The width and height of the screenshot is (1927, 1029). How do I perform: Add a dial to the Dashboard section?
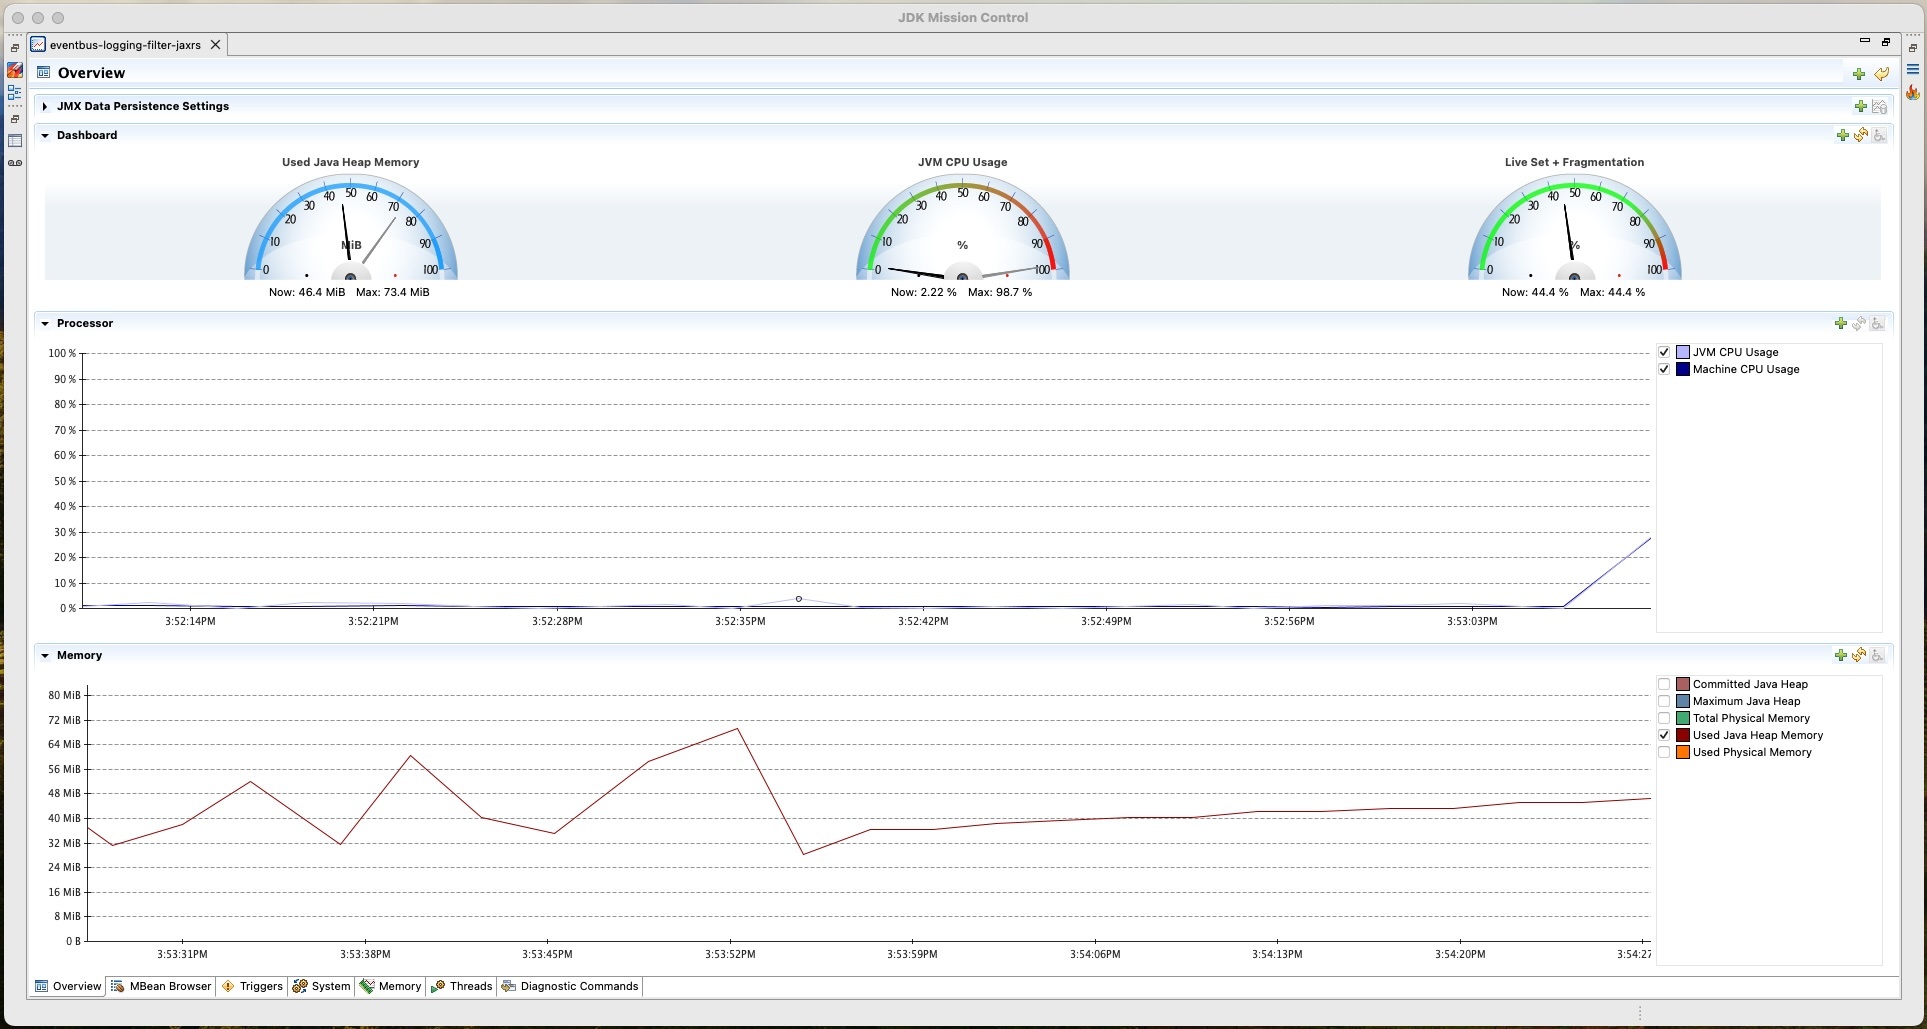[x=1842, y=135]
